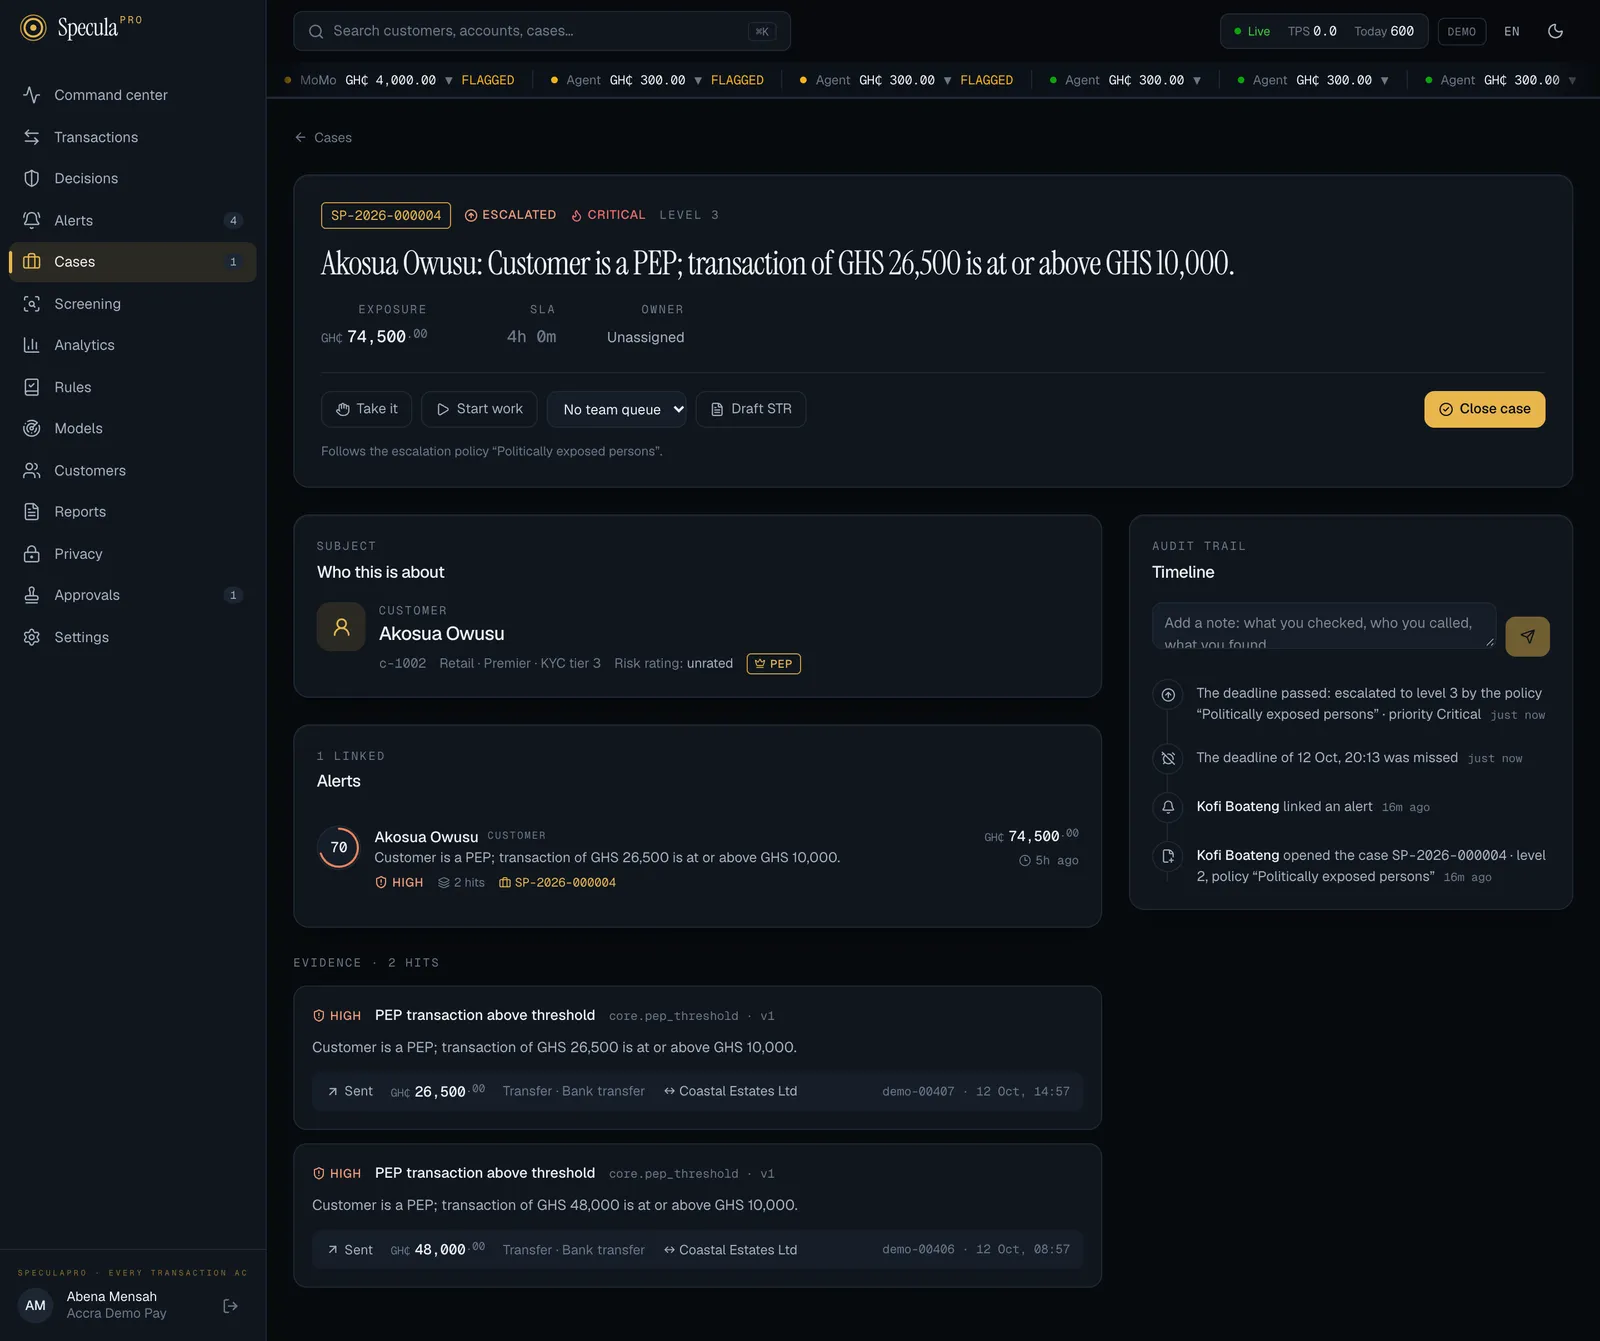Click Draft STR button
This screenshot has height=1341, width=1600.
pyautogui.click(x=751, y=409)
